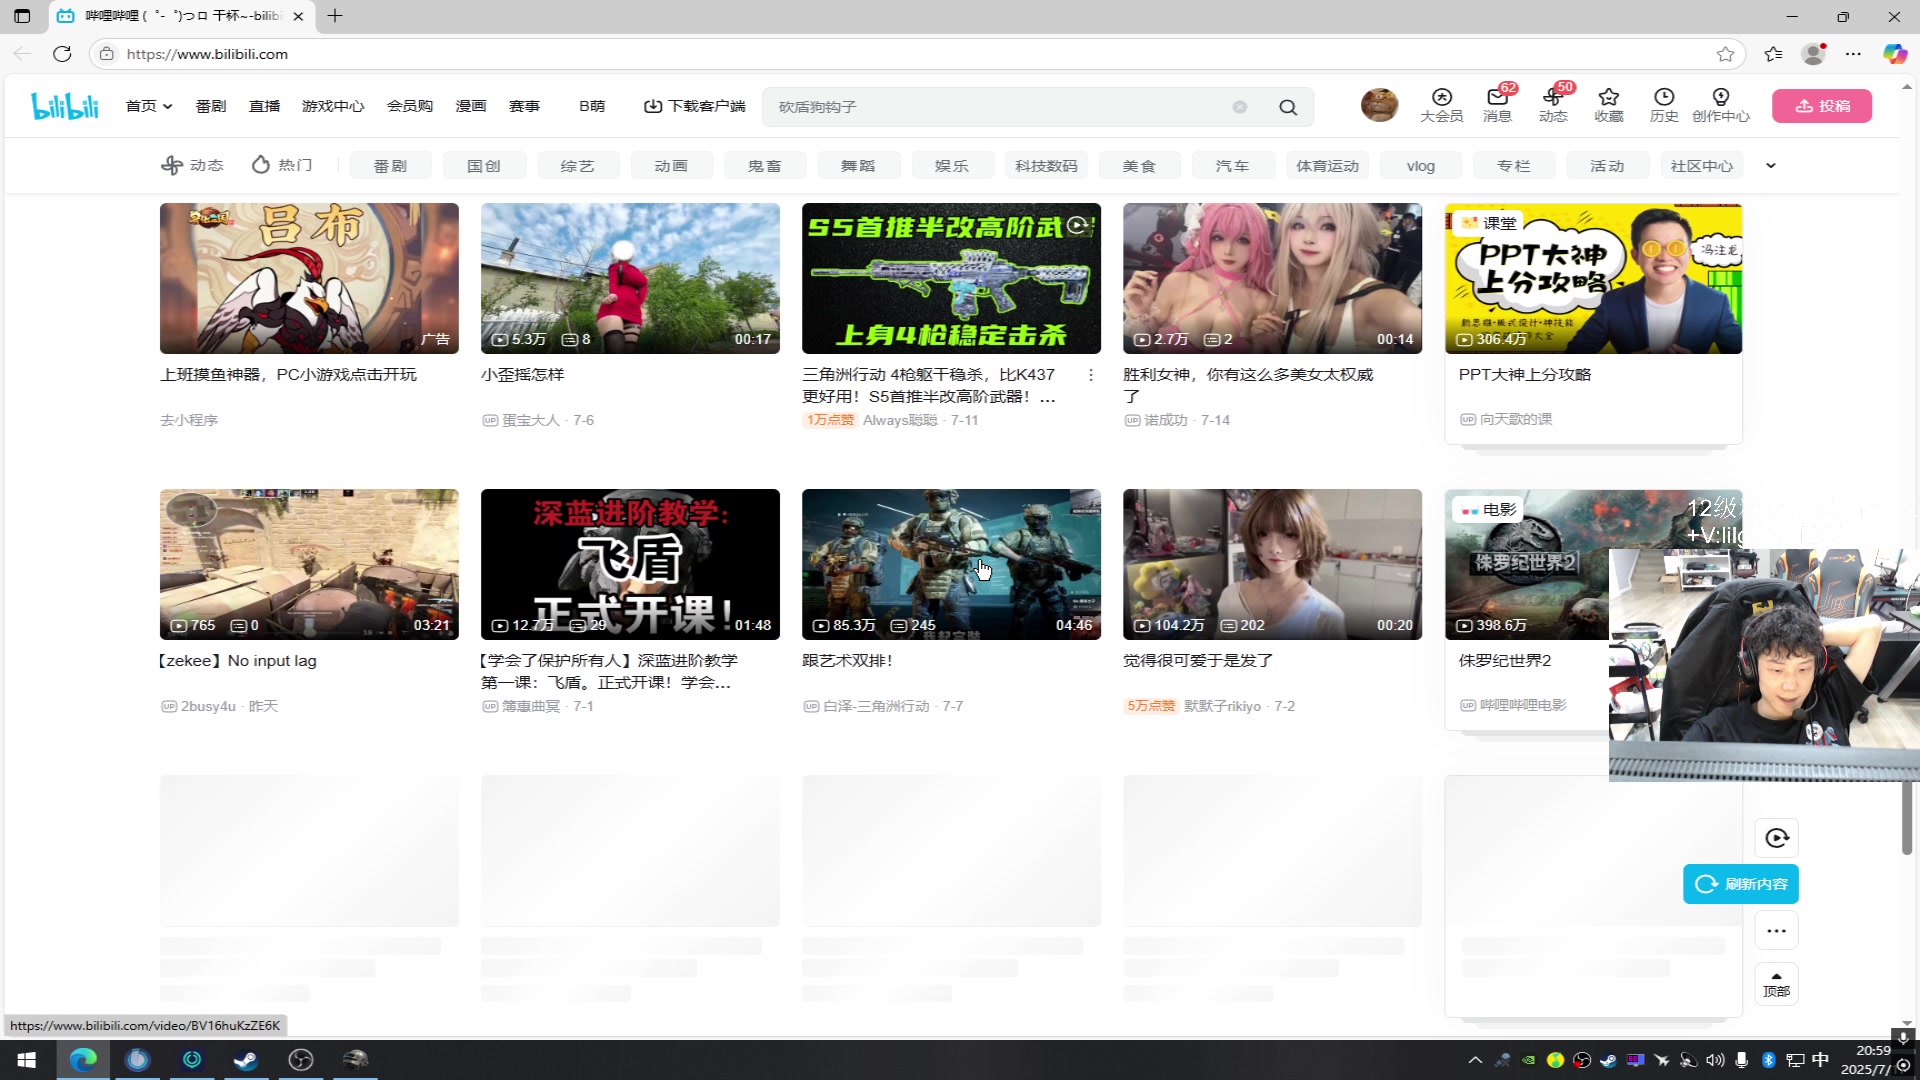Open Steam from the taskbar
Screen dimensions: 1920x1080
click(246, 1060)
